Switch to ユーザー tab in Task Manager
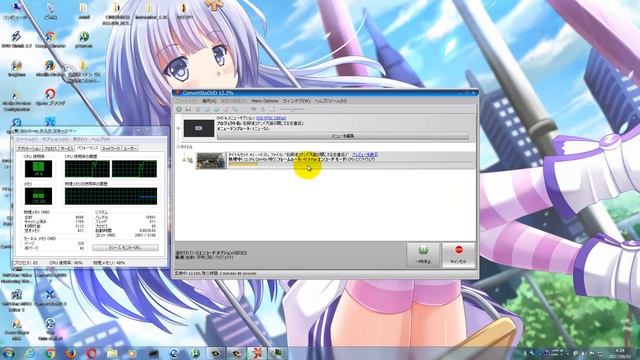The image size is (640, 360). pyautogui.click(x=130, y=149)
